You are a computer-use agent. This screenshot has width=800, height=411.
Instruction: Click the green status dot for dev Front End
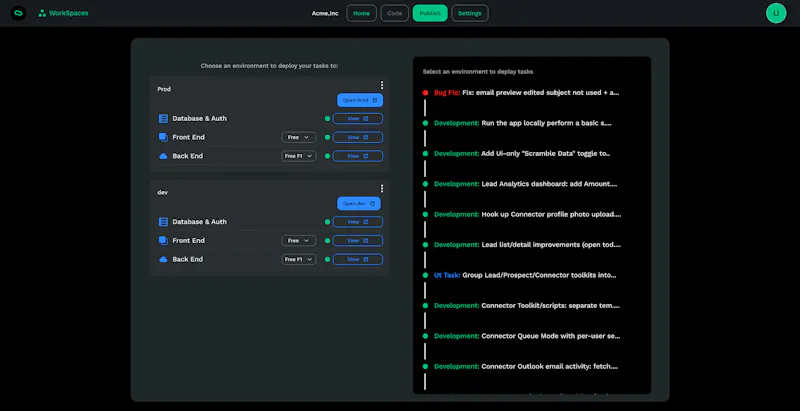[328, 241]
